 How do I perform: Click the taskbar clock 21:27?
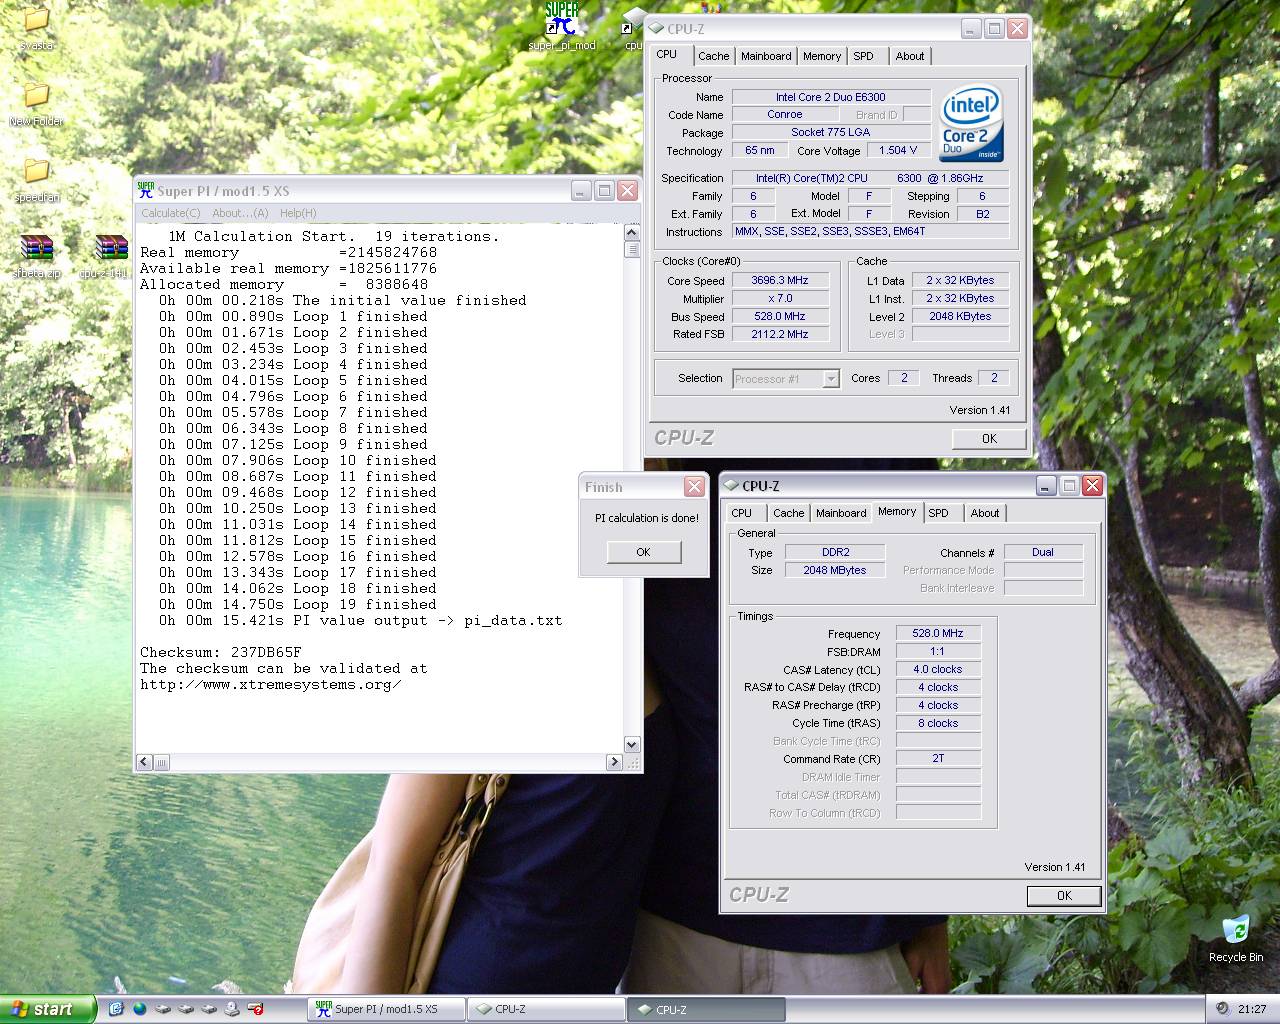point(1252,1009)
